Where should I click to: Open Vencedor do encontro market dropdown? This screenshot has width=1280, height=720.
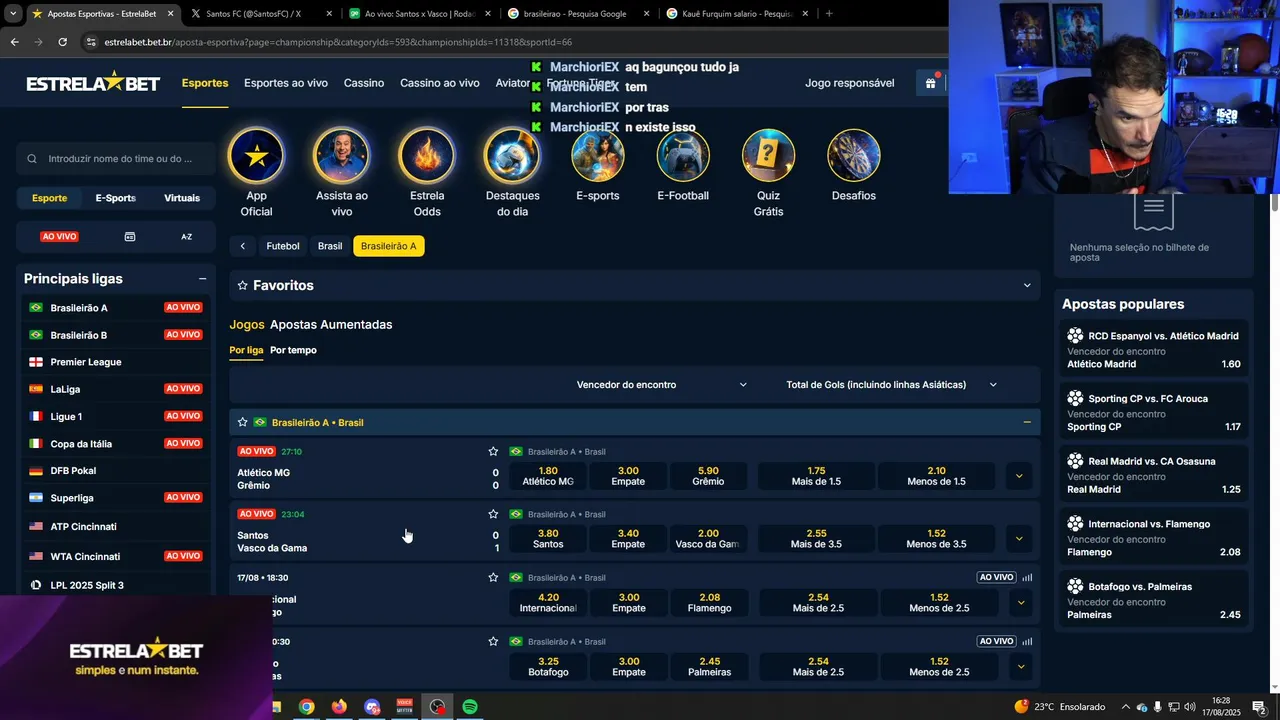[661, 385]
